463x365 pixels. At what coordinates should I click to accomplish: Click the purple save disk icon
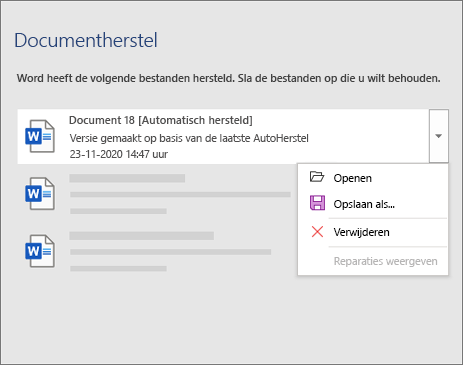(x=317, y=203)
